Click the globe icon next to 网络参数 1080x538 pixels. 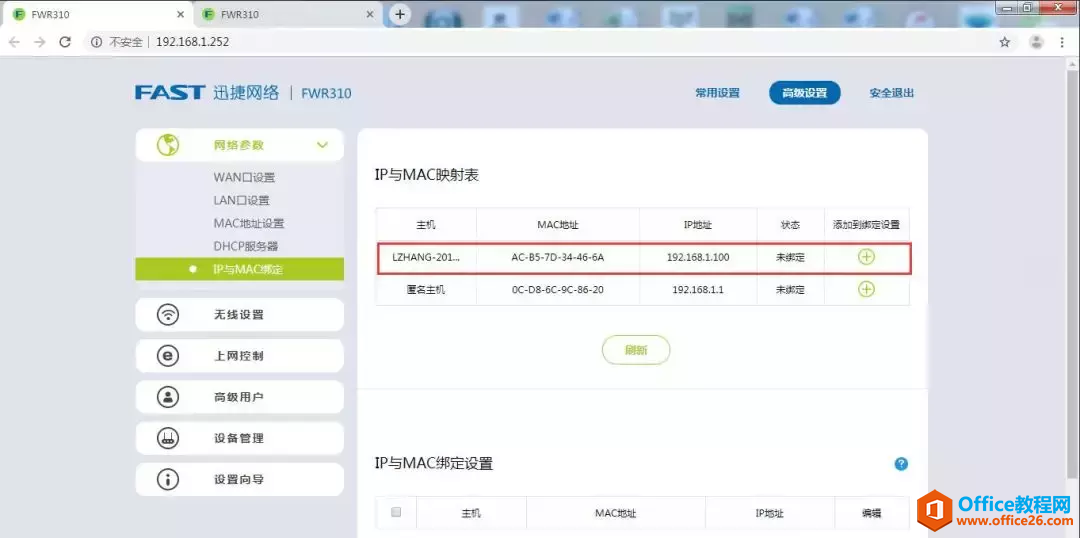(168, 145)
